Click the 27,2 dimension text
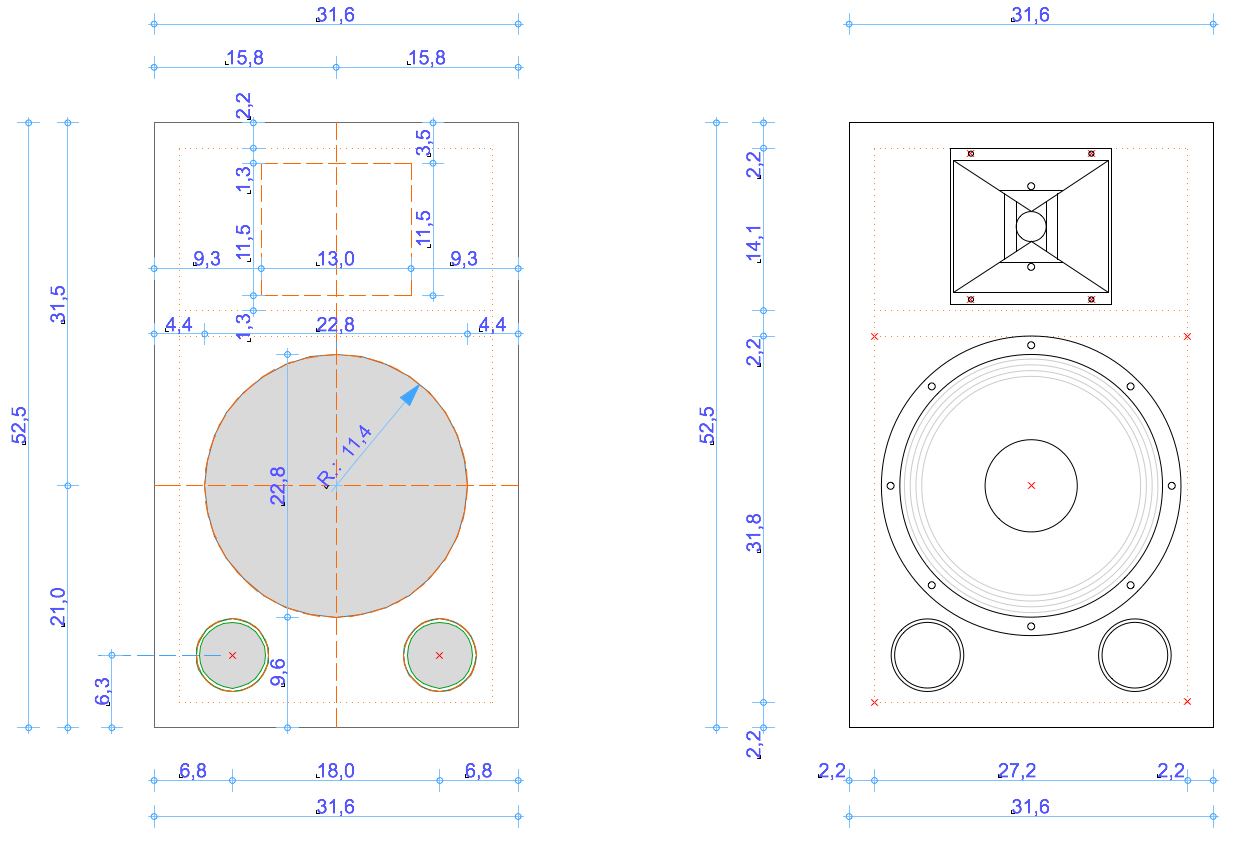1248x843 pixels. pos(1031,771)
